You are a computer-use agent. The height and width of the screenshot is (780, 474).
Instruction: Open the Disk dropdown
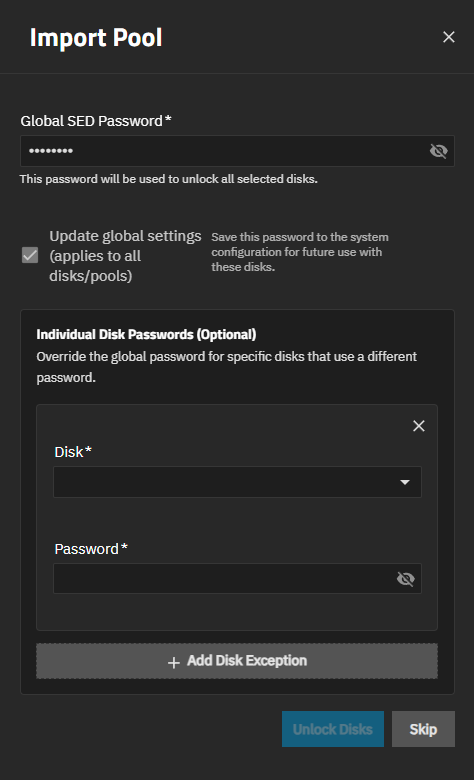pos(237,482)
